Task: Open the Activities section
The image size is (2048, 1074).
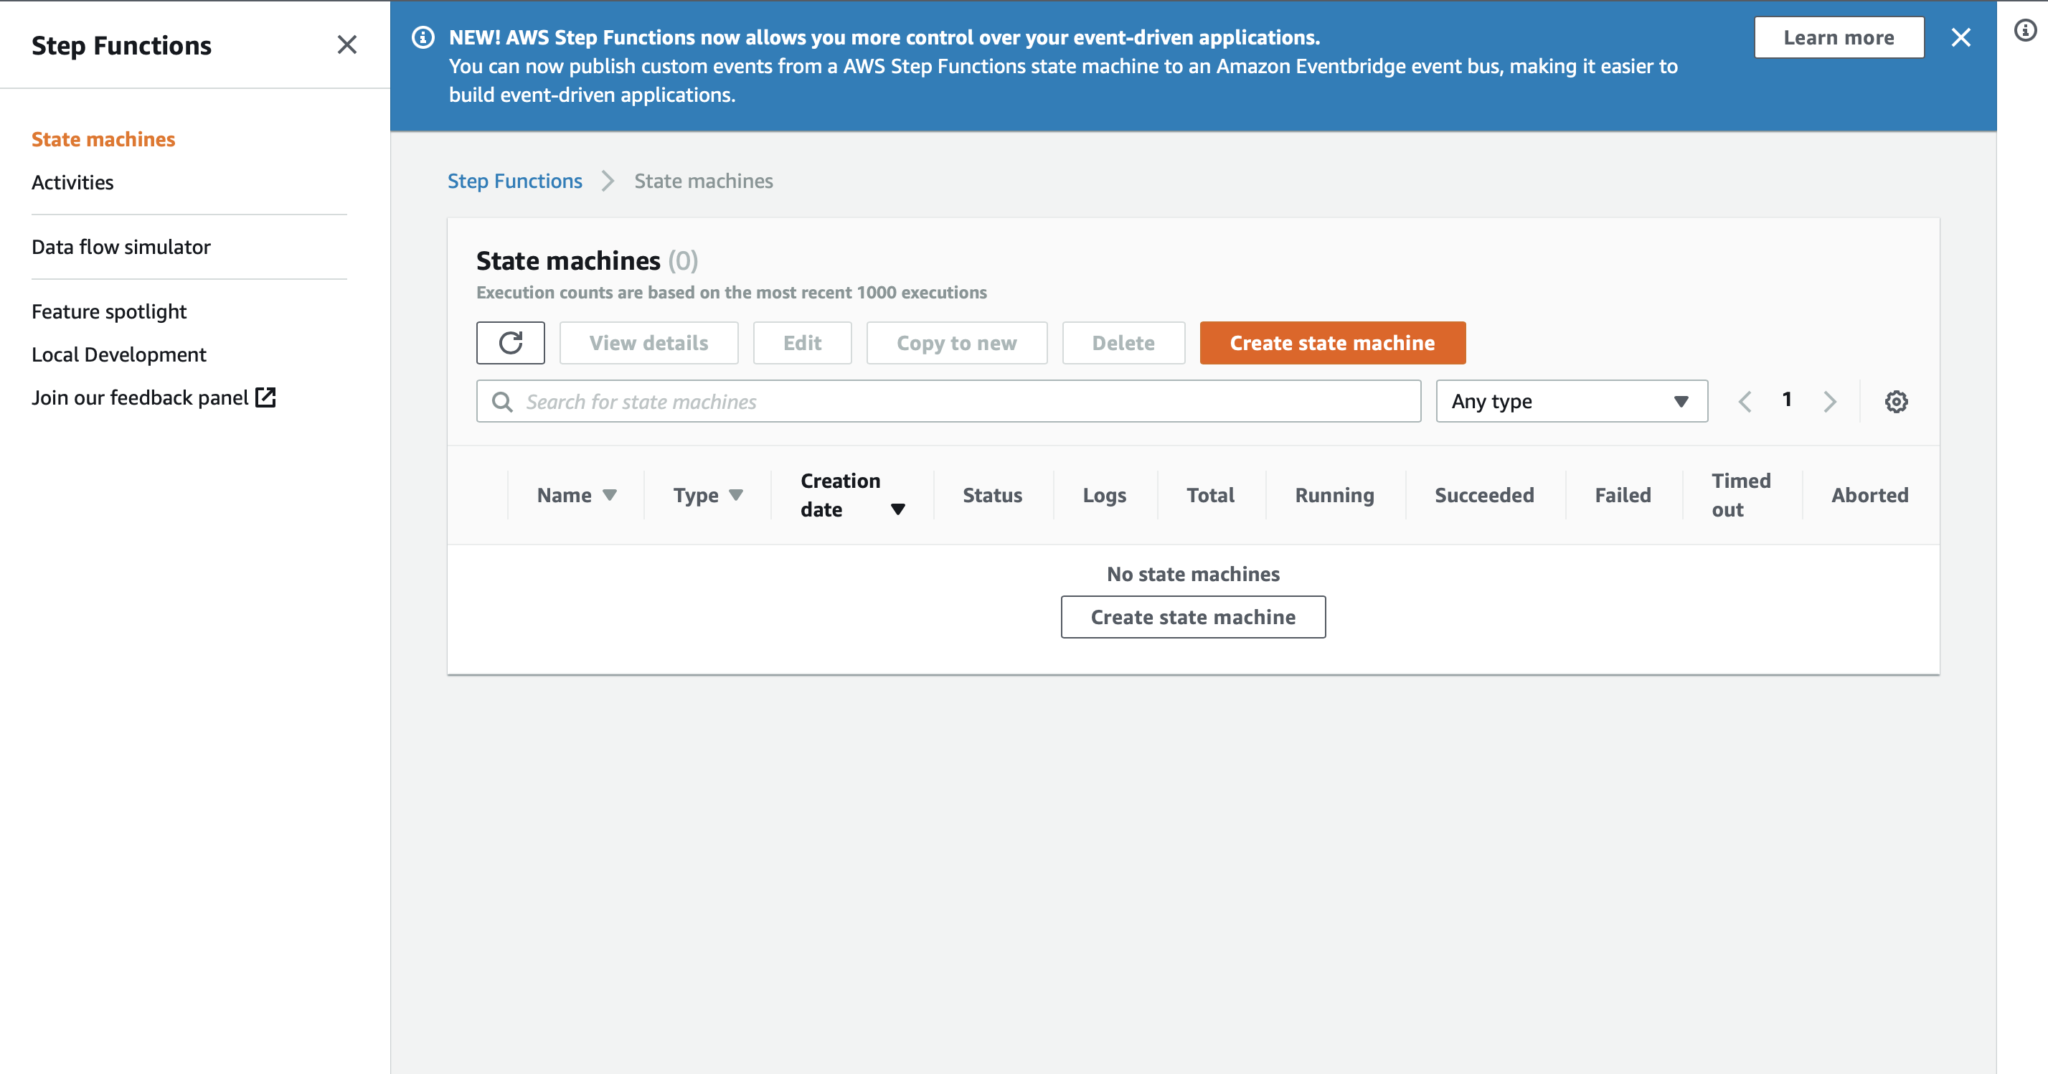Action: (x=72, y=182)
